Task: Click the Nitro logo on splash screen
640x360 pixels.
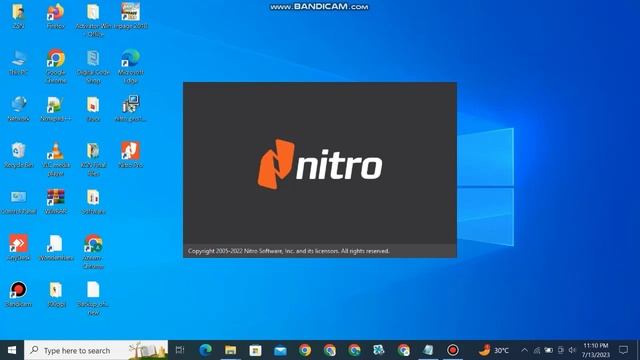Action: click(320, 164)
